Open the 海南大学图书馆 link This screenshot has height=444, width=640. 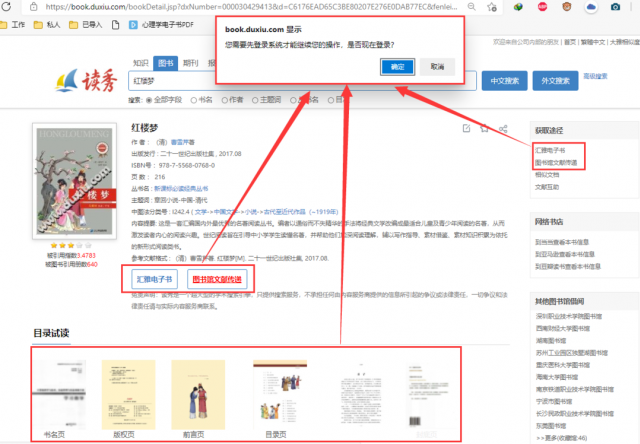tap(557, 377)
